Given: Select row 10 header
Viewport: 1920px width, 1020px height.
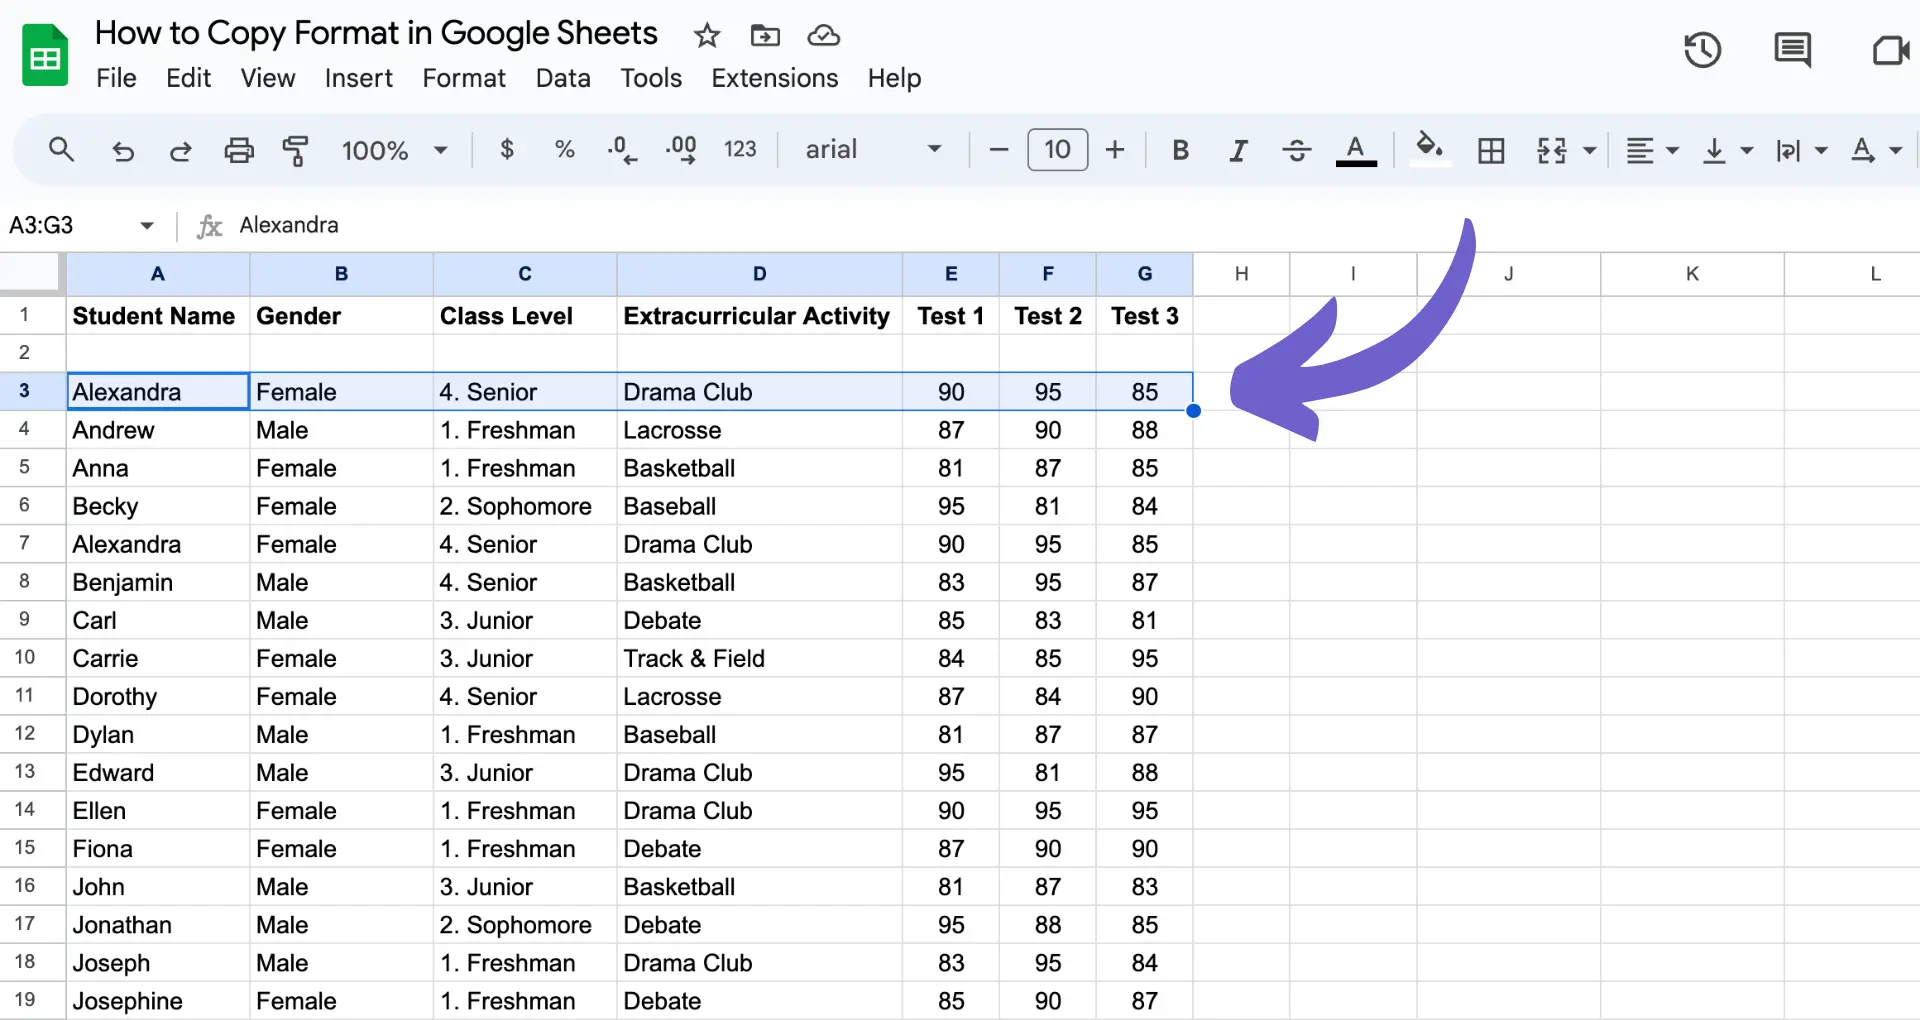Looking at the screenshot, I should pyautogui.click(x=25, y=657).
